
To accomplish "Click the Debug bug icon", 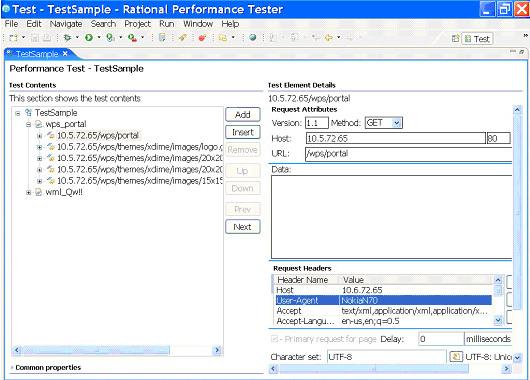I will click(68, 38).
